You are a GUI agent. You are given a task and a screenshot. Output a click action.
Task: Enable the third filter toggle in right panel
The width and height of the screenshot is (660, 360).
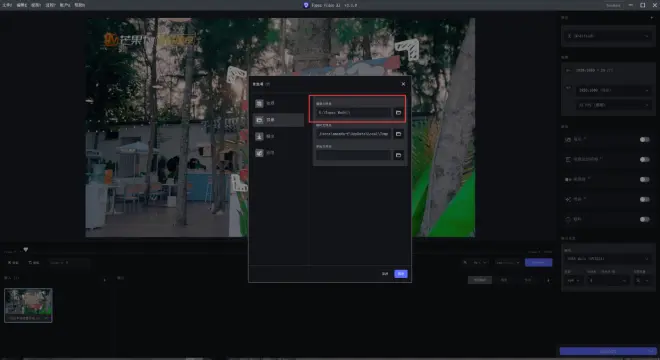pyautogui.click(x=644, y=179)
